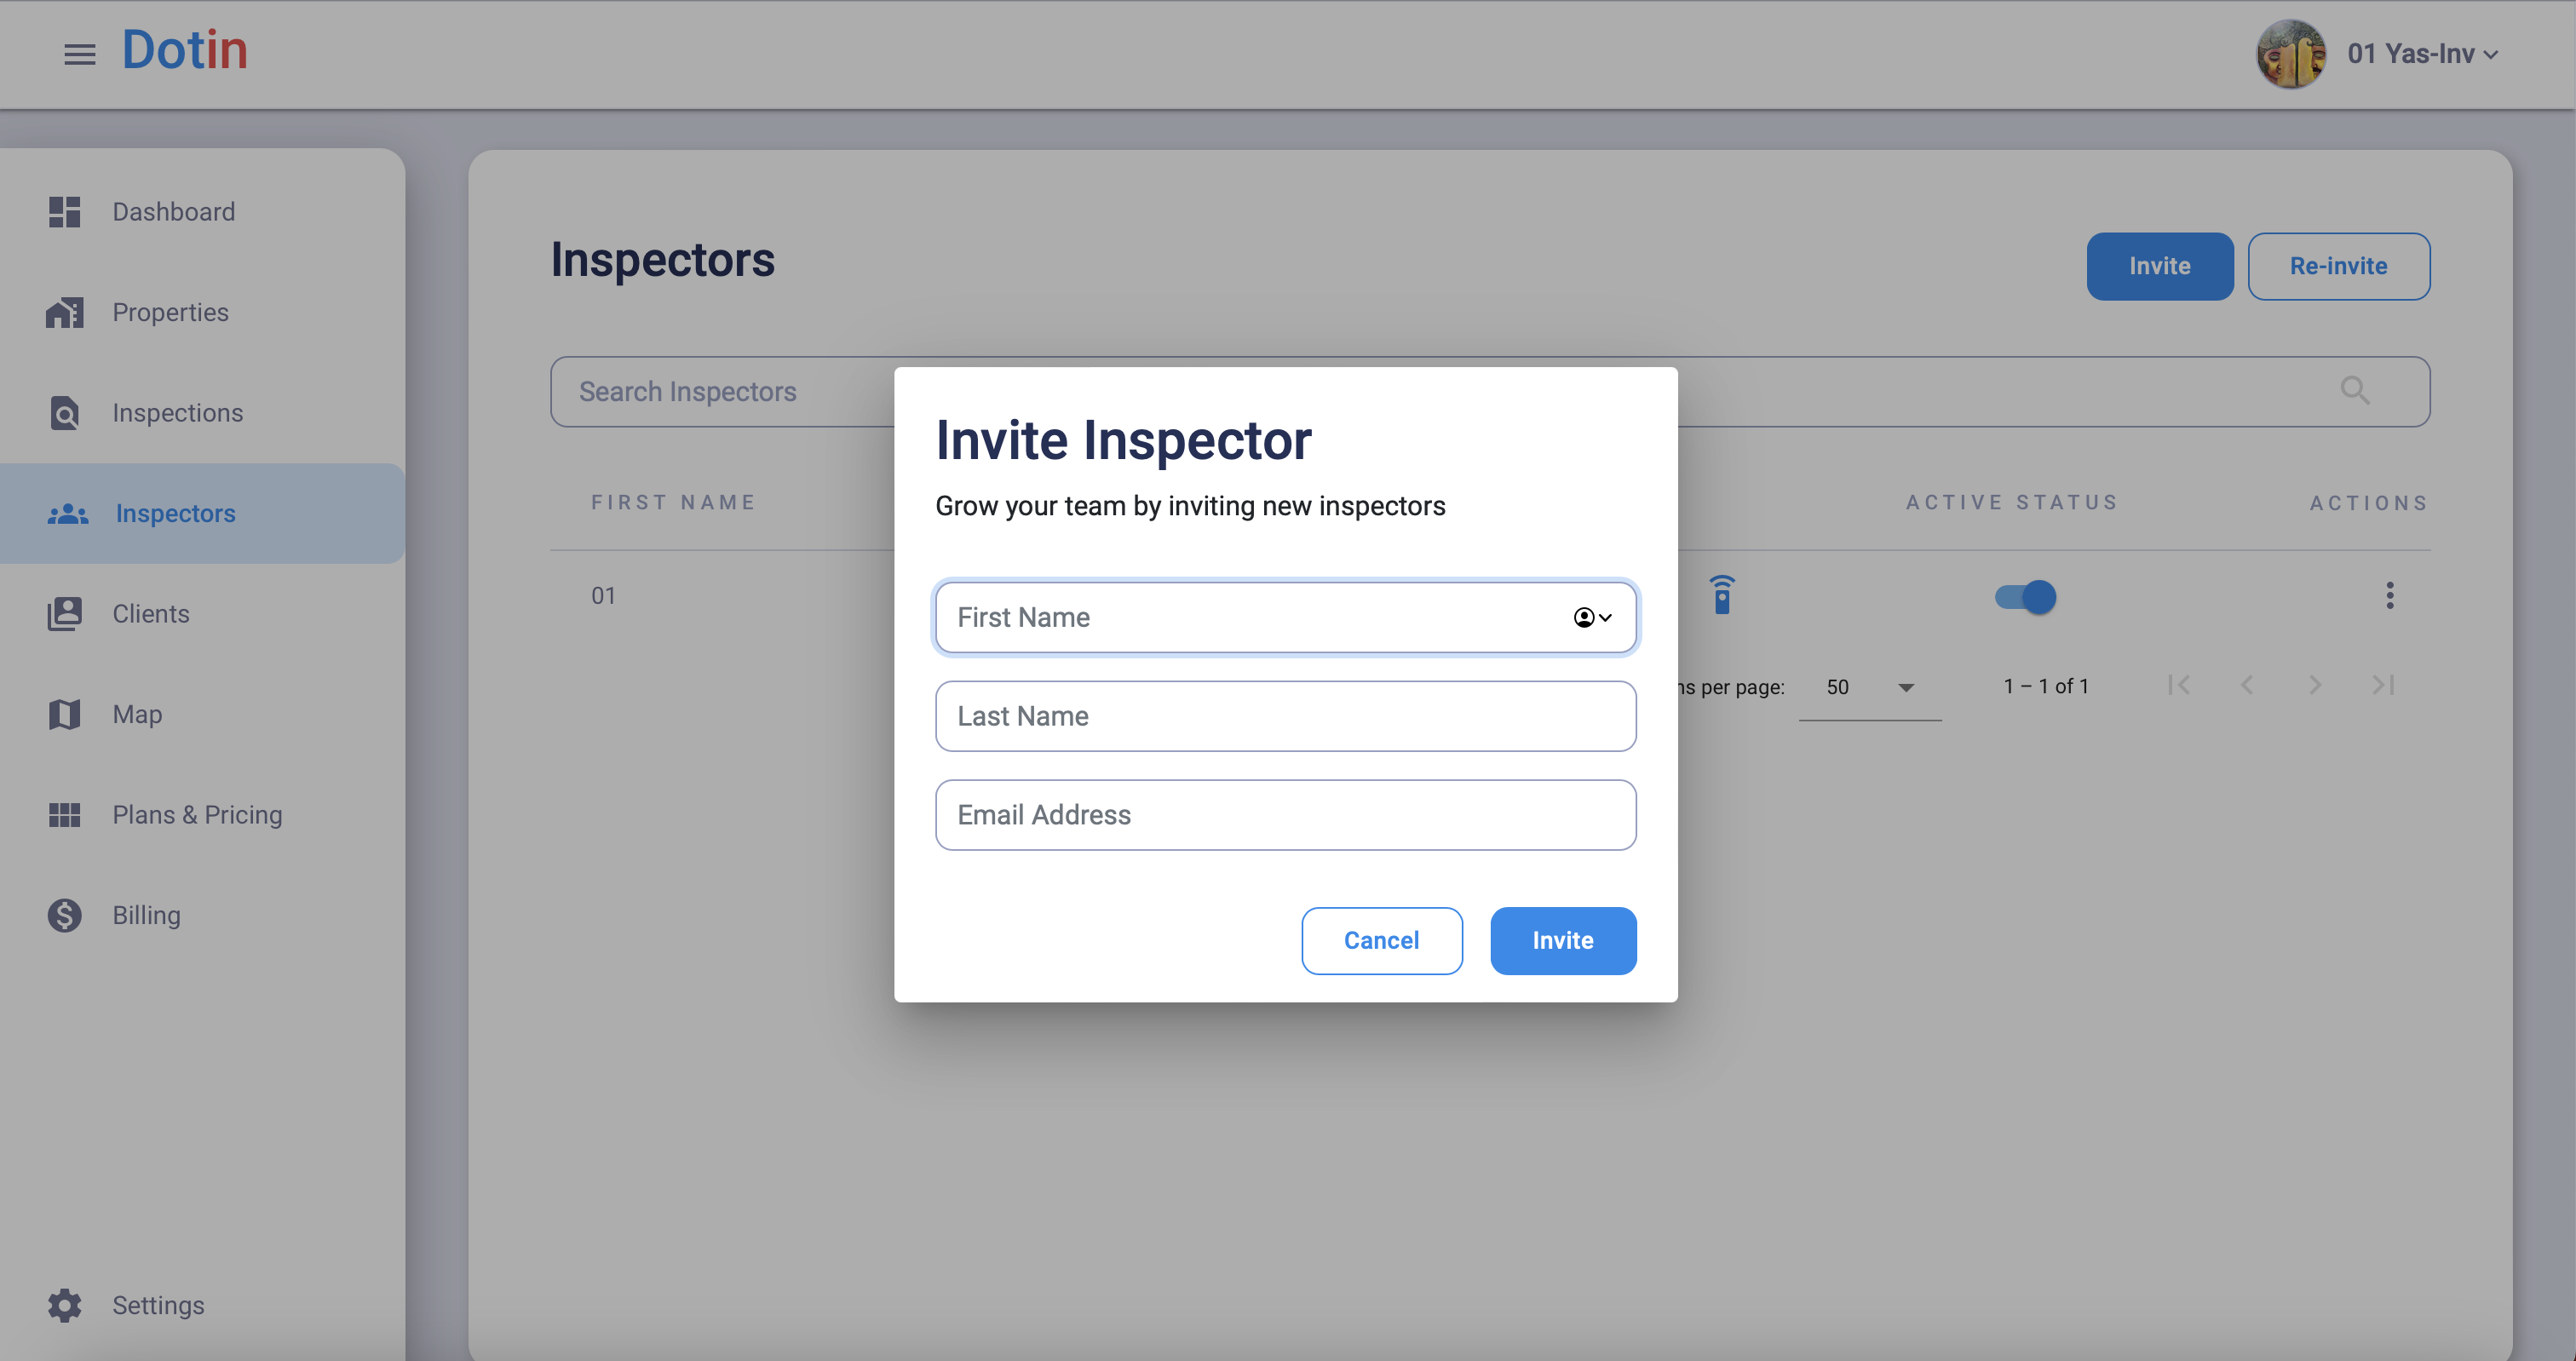2576x1361 pixels.
Task: Click the Dashboard grid icon
Action: pyautogui.click(x=65, y=212)
